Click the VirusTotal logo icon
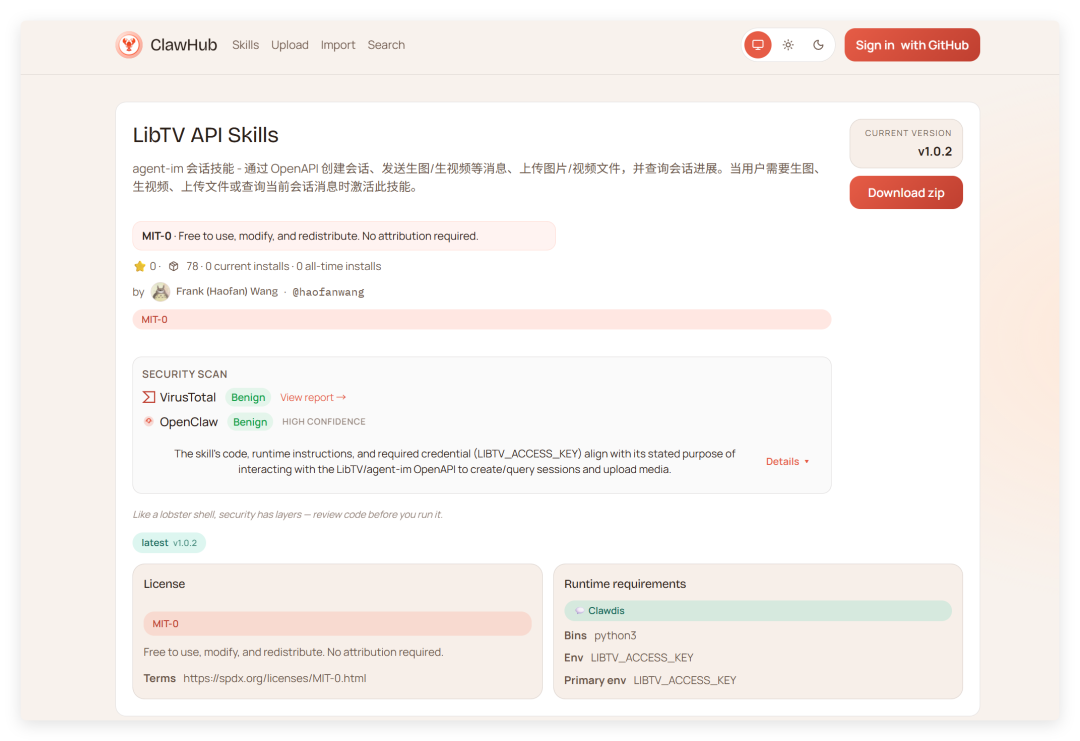The image size is (1080, 741). (x=149, y=397)
